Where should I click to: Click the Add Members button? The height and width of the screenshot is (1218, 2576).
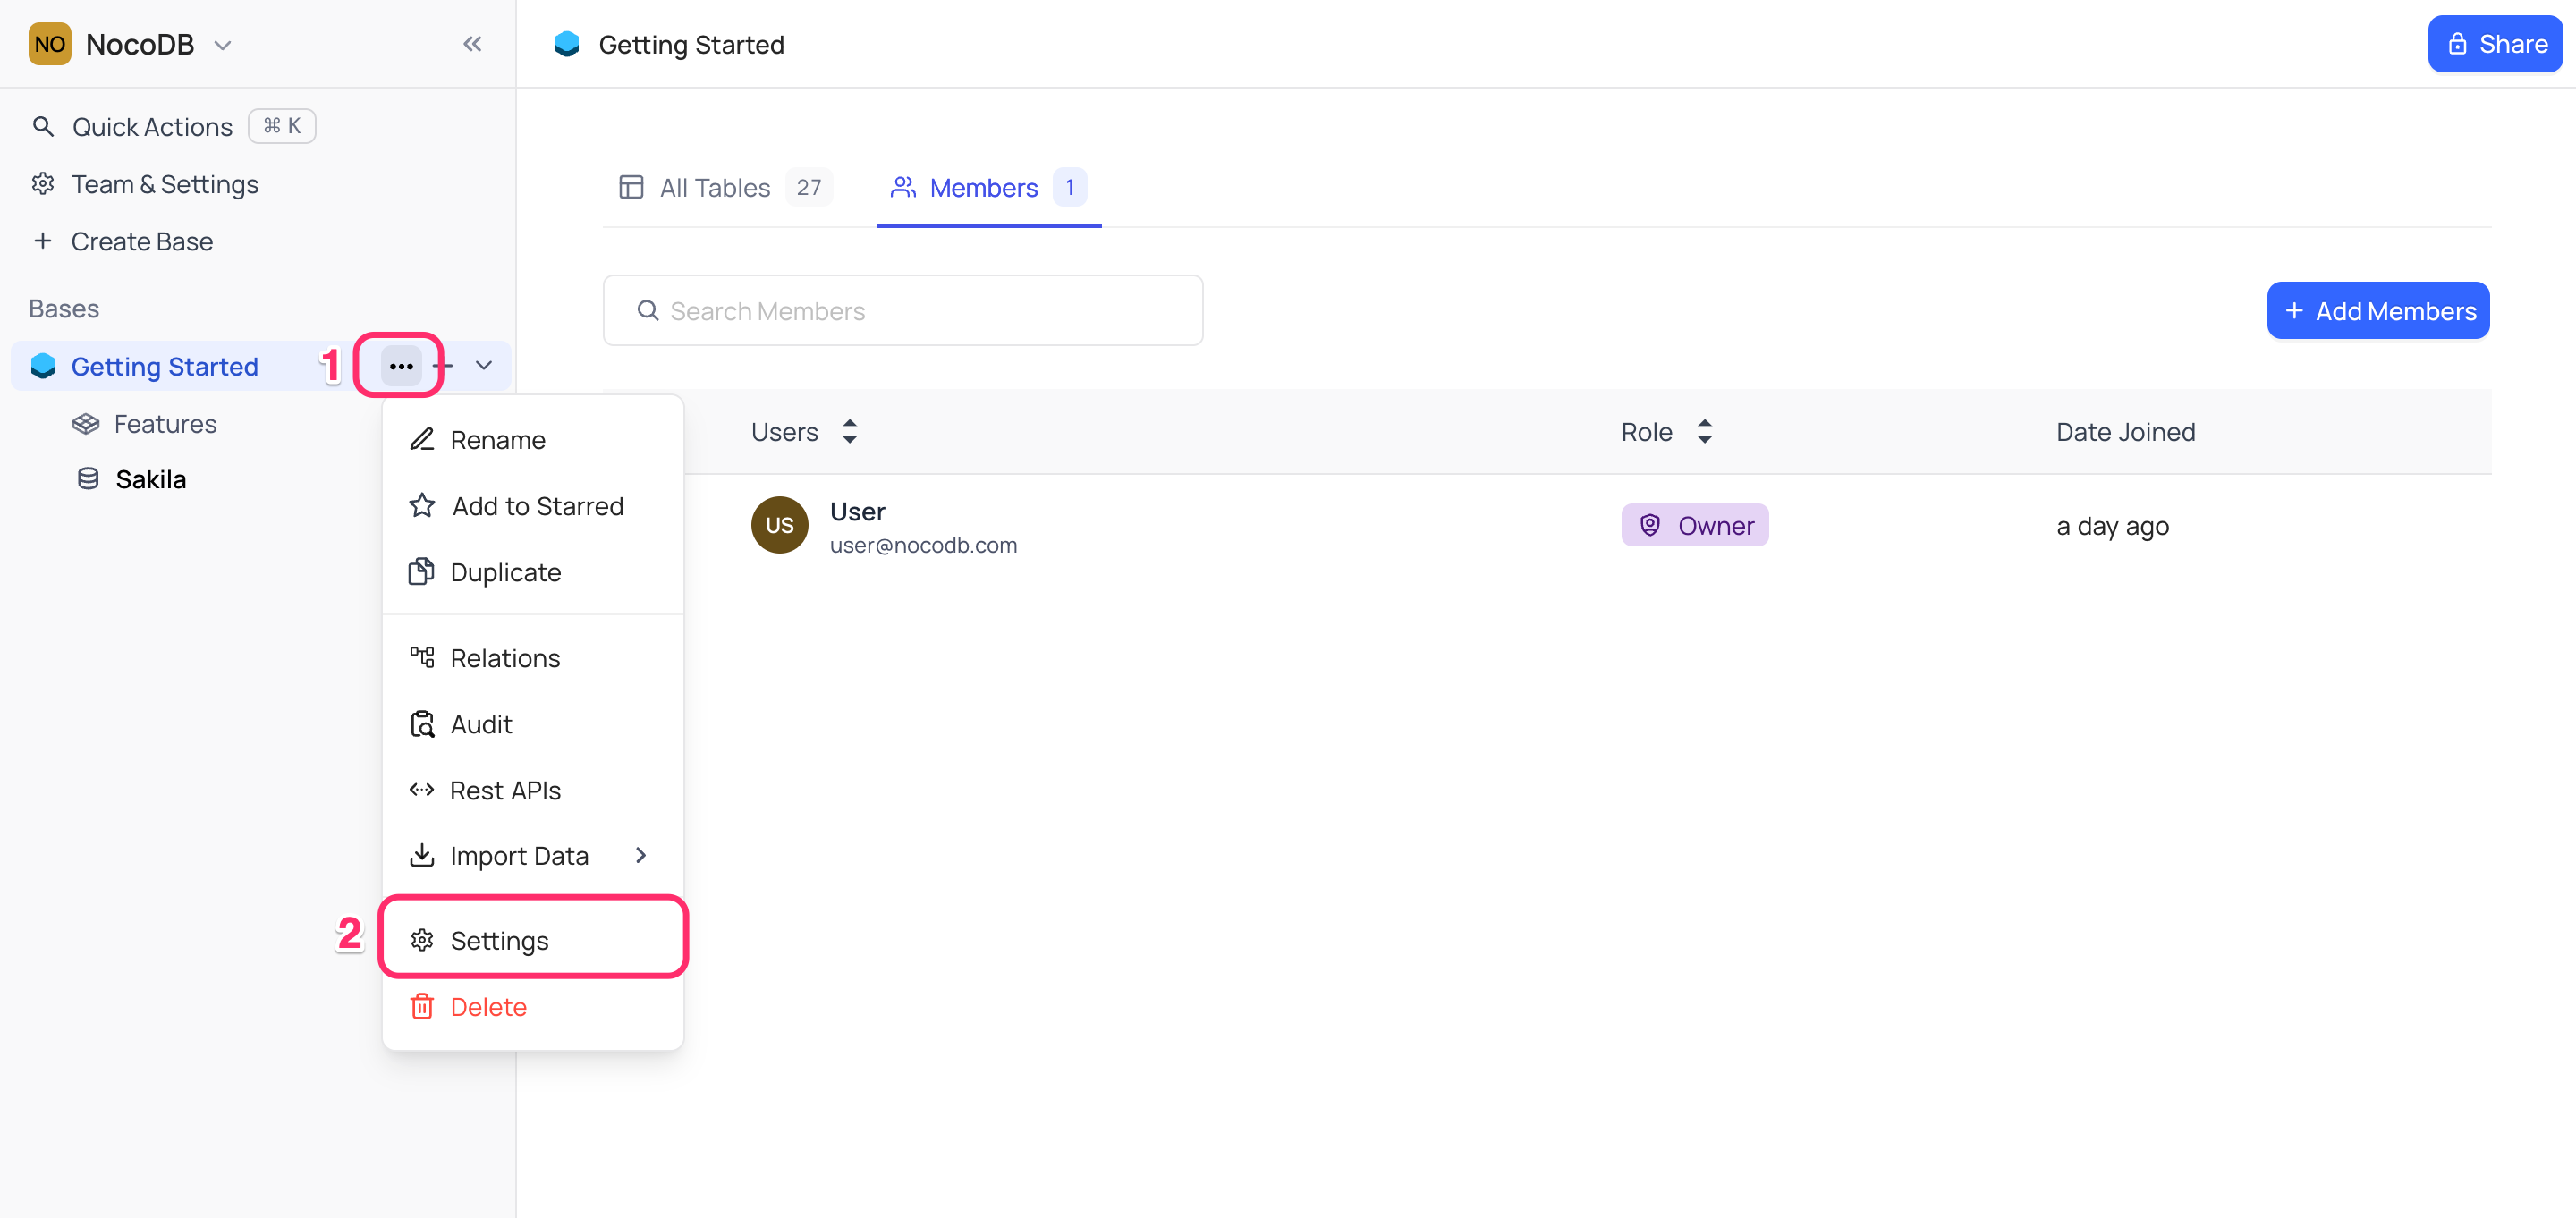pyautogui.click(x=2377, y=311)
